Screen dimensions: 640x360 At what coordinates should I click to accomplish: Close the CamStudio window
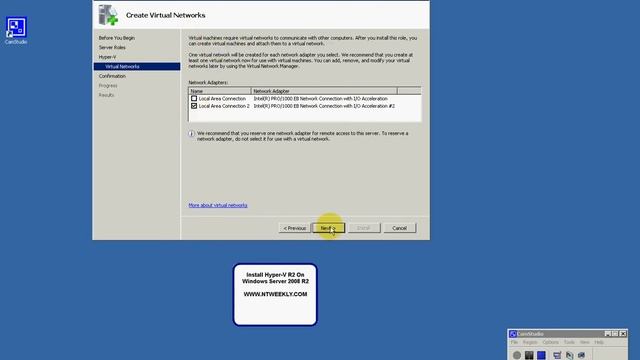click(623, 334)
